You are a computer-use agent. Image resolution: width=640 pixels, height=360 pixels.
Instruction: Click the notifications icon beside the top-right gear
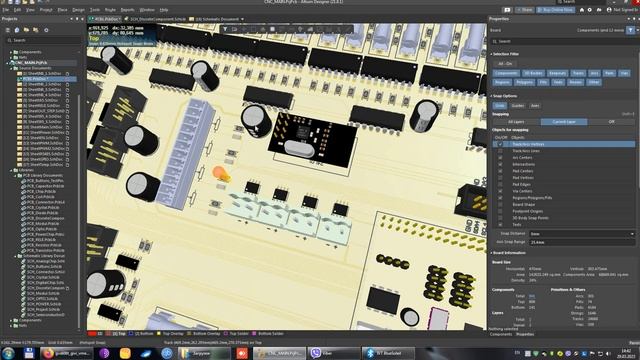point(599,10)
